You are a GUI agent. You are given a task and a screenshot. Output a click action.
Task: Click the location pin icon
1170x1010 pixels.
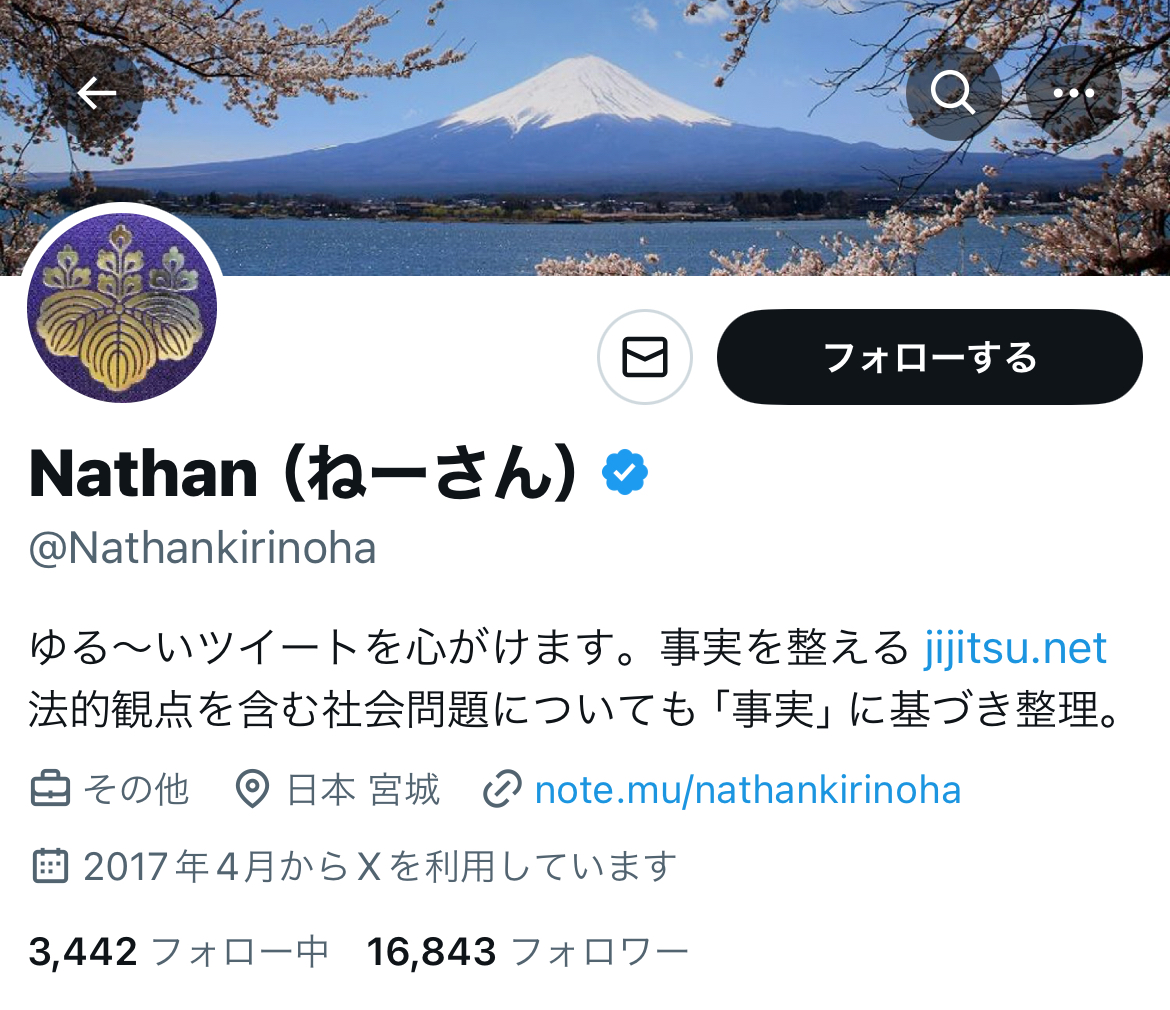pos(252,789)
